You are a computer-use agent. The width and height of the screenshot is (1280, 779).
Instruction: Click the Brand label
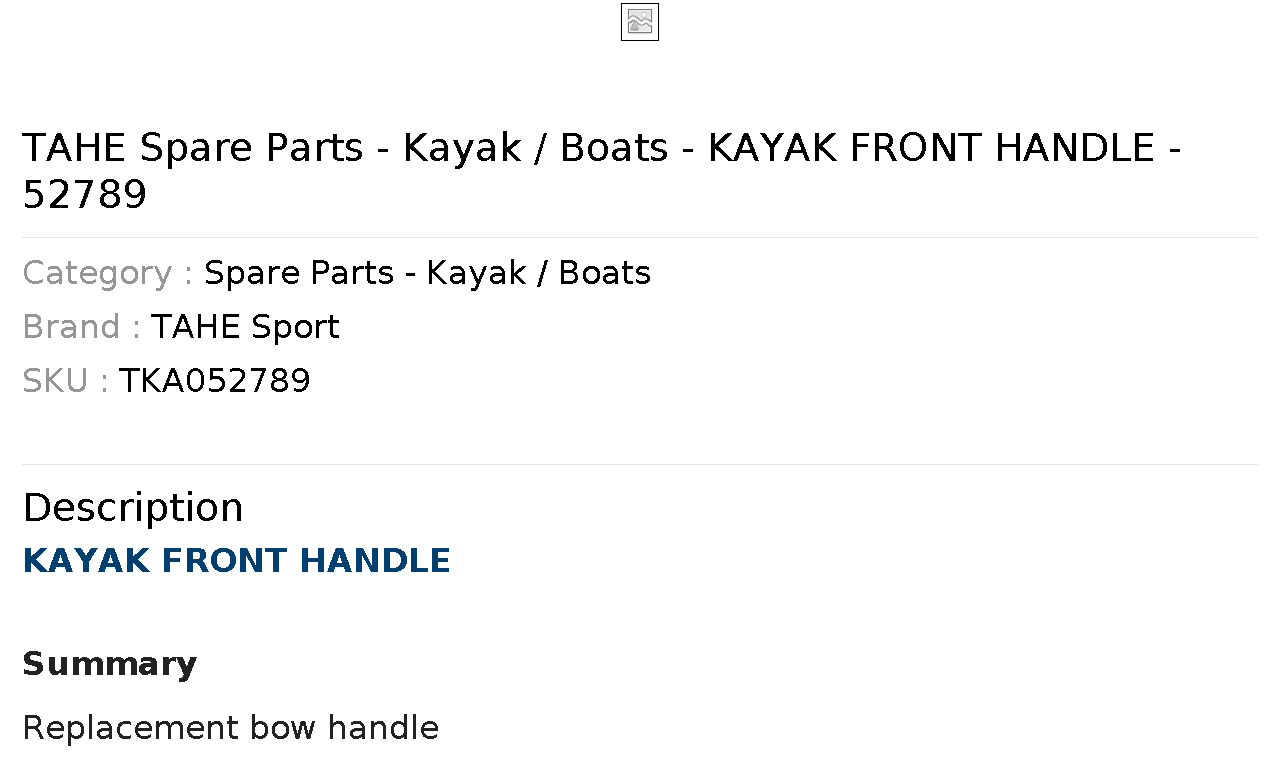click(82, 327)
